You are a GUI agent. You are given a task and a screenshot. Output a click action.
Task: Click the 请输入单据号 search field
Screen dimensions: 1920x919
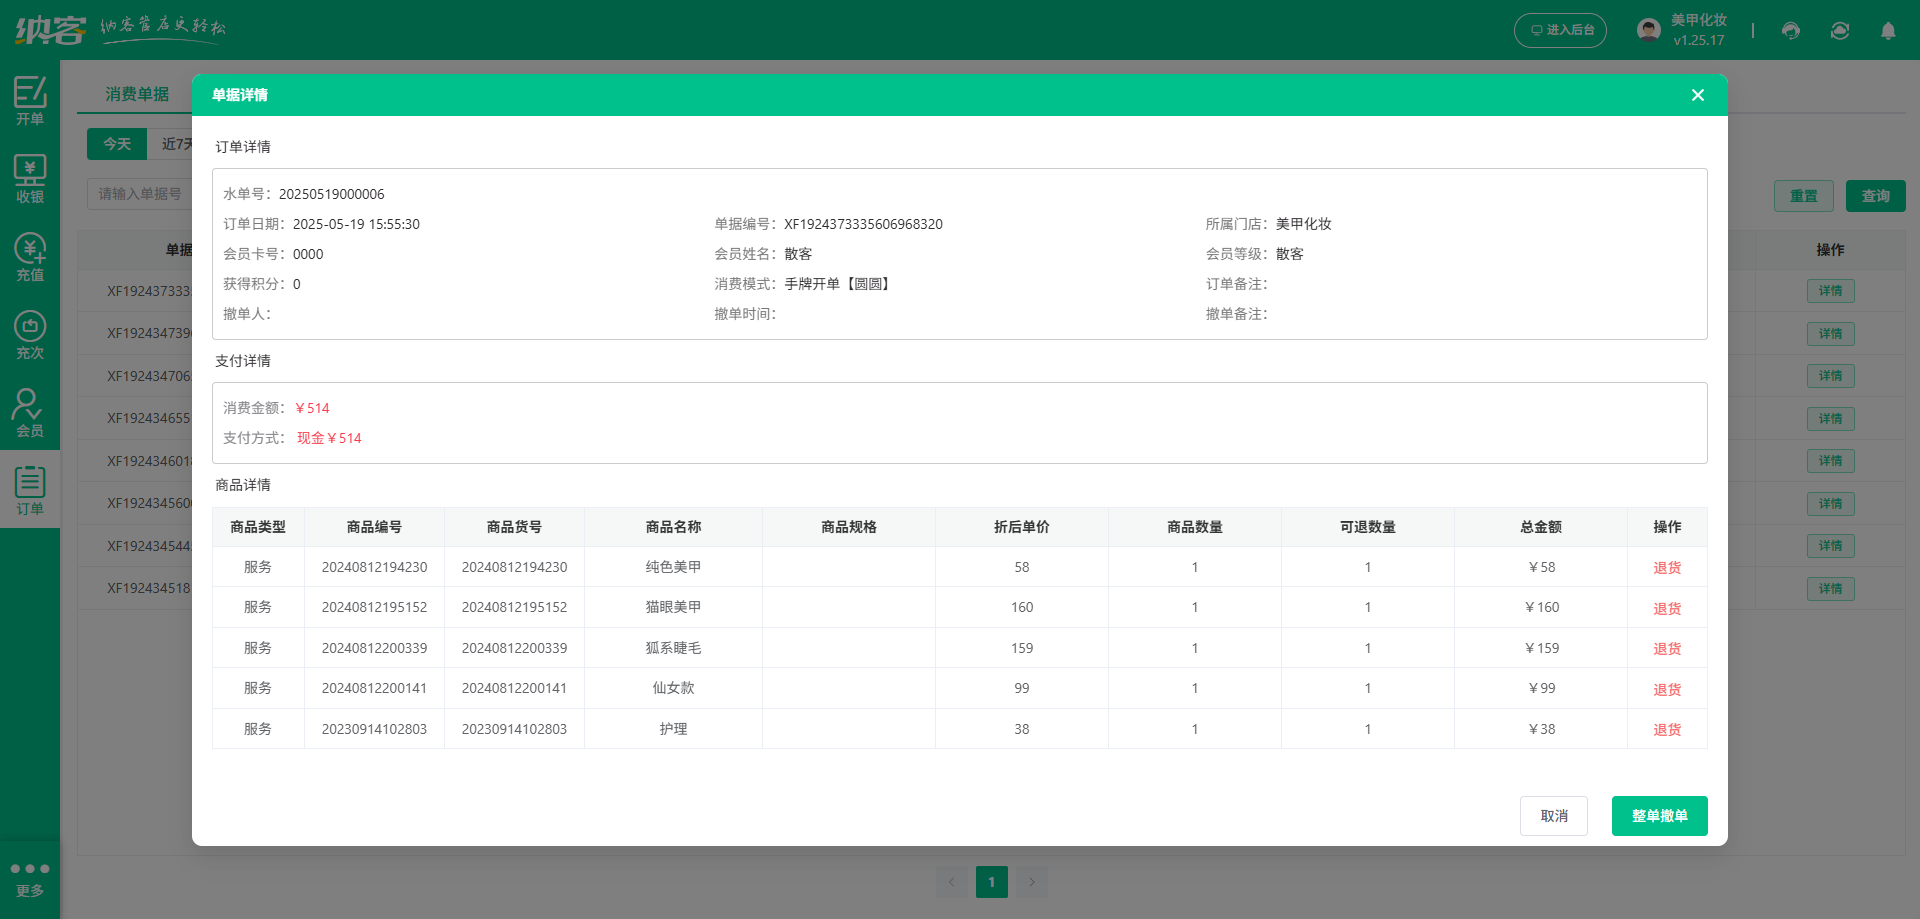[x=140, y=194]
